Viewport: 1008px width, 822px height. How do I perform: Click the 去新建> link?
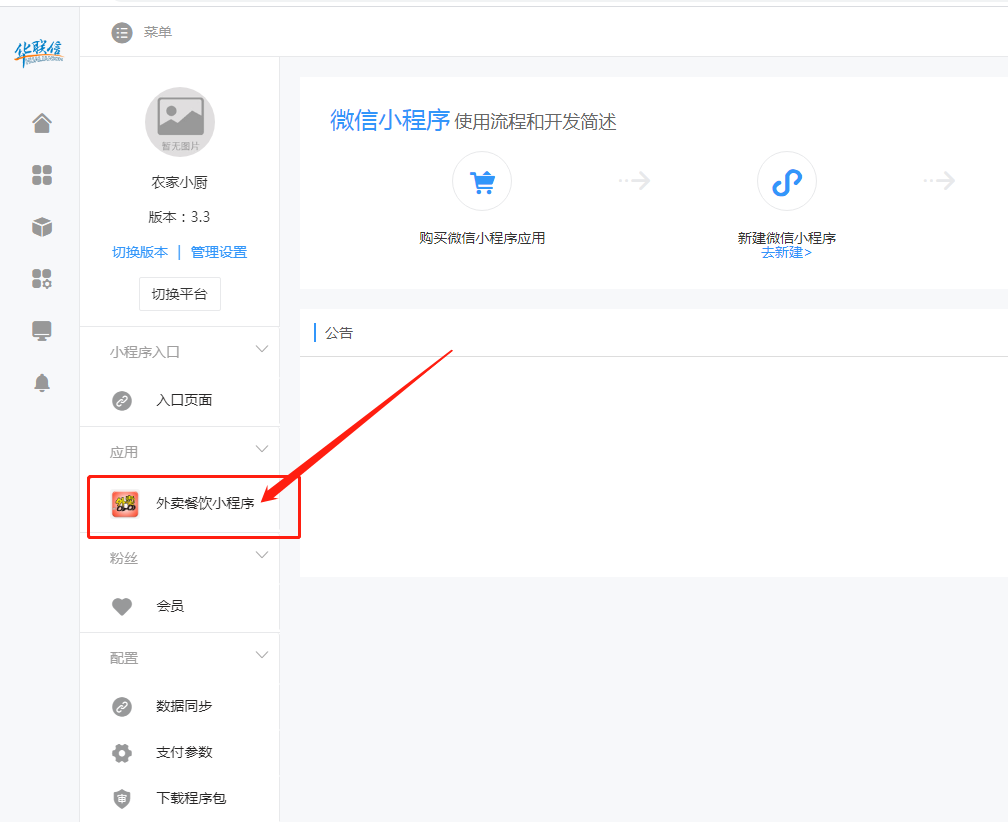tap(786, 253)
